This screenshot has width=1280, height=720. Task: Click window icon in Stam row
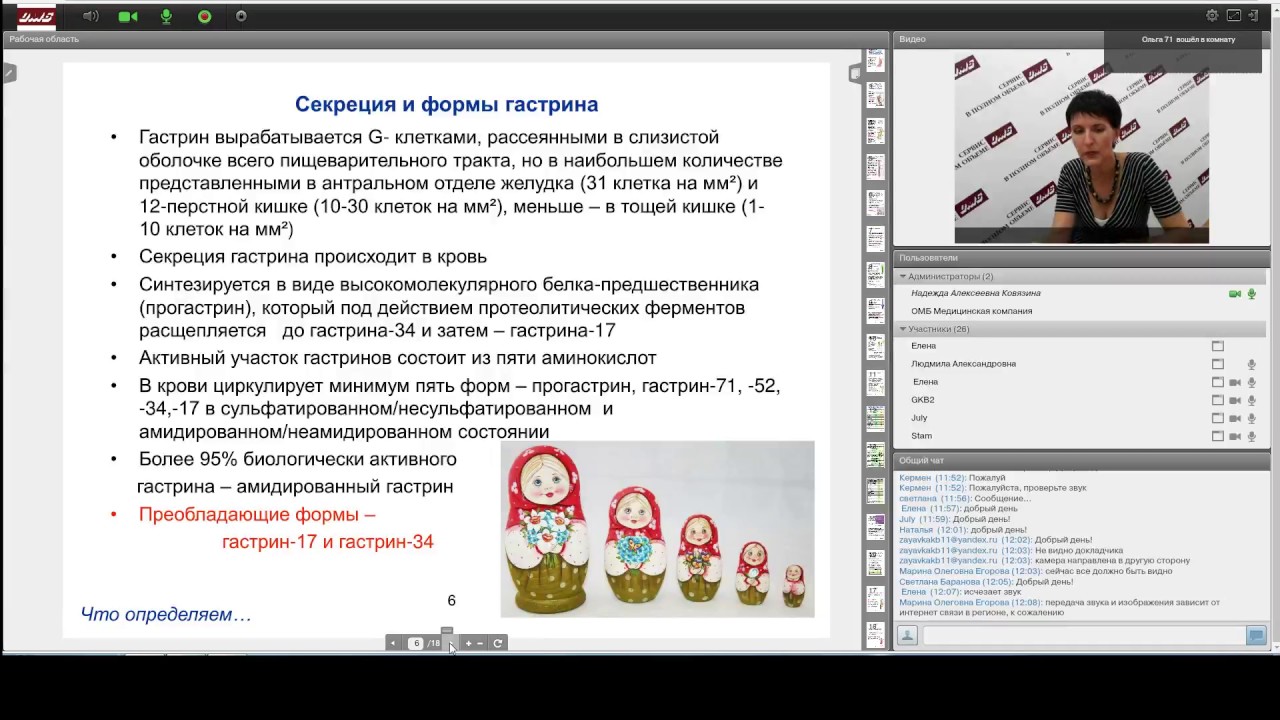(1217, 436)
